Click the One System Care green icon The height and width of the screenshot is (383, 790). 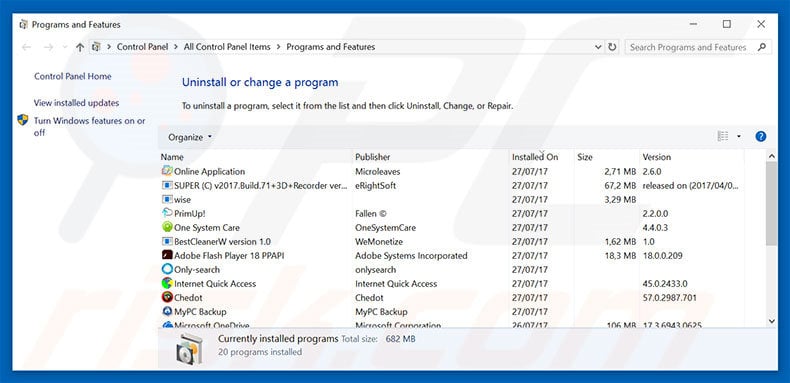coord(167,227)
